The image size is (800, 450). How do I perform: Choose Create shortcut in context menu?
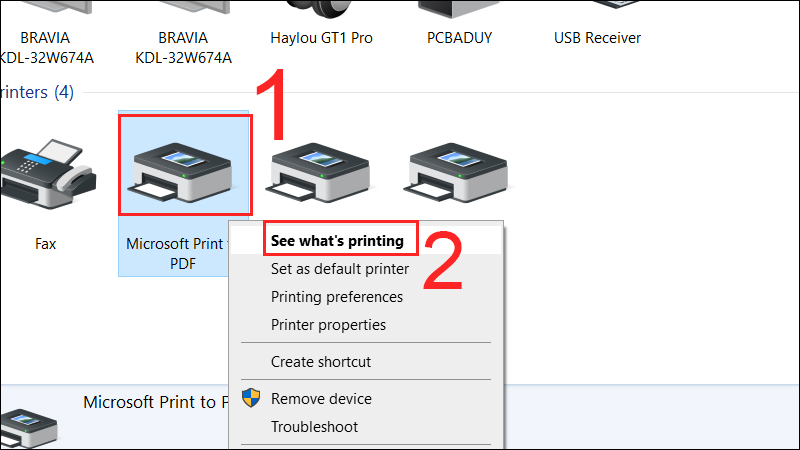(321, 362)
